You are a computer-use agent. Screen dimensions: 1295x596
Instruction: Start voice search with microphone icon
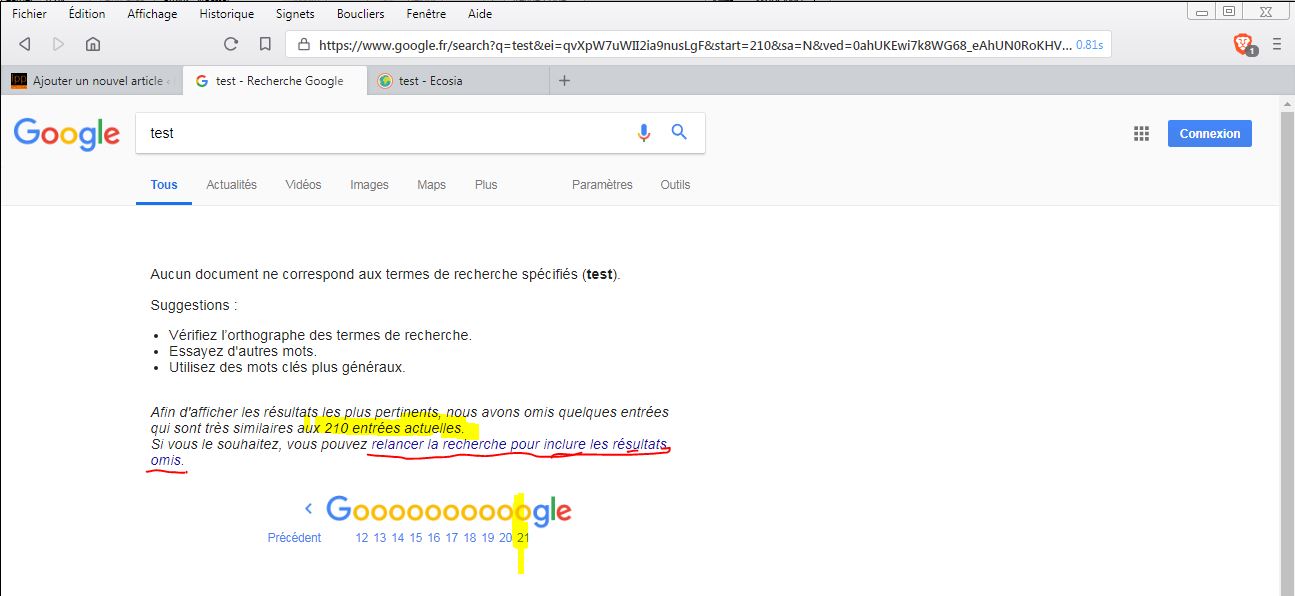pos(644,133)
